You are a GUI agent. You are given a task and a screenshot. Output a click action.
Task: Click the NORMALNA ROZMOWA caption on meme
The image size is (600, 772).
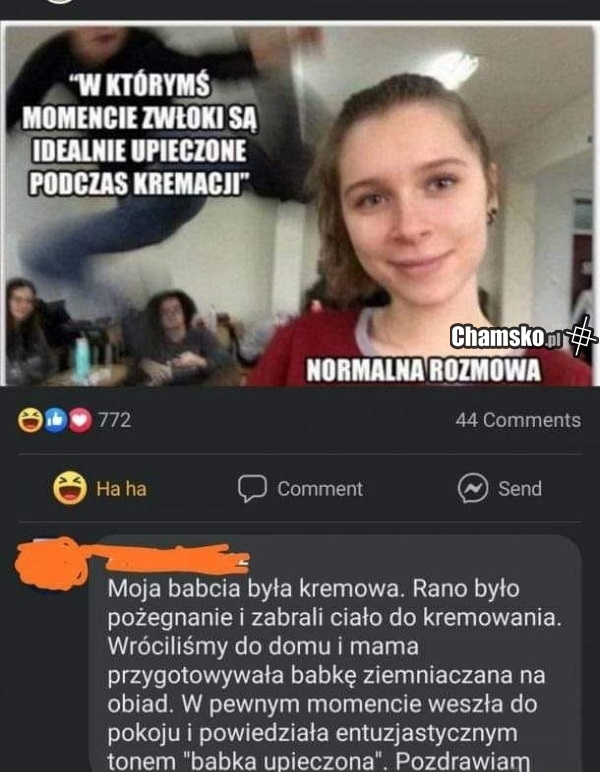click(x=423, y=370)
